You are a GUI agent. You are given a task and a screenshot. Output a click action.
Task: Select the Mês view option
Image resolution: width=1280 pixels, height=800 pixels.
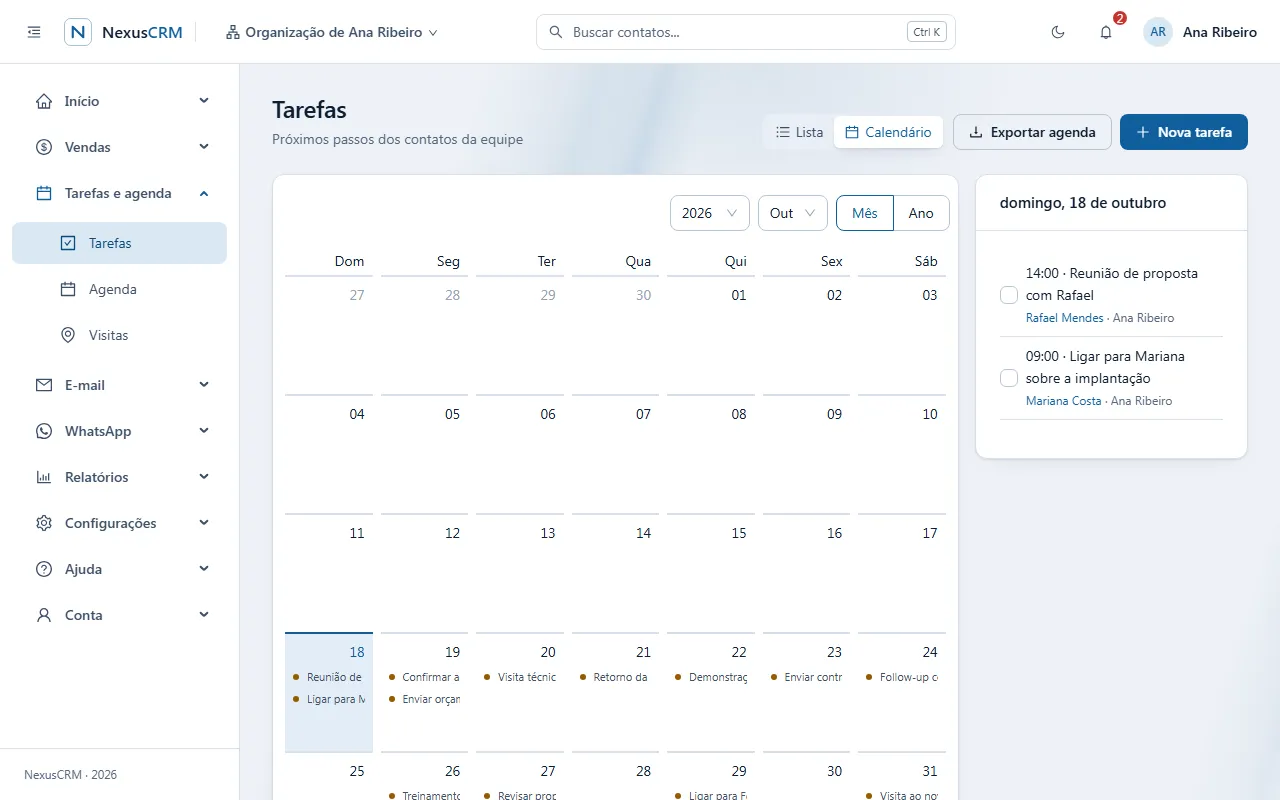tap(865, 213)
